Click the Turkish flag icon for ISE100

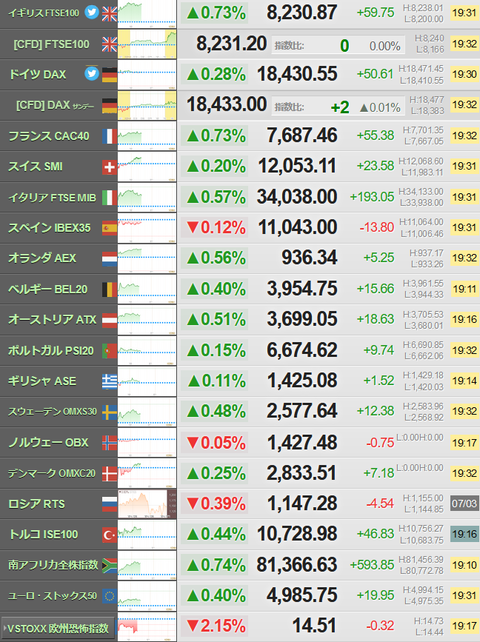(x=109, y=535)
